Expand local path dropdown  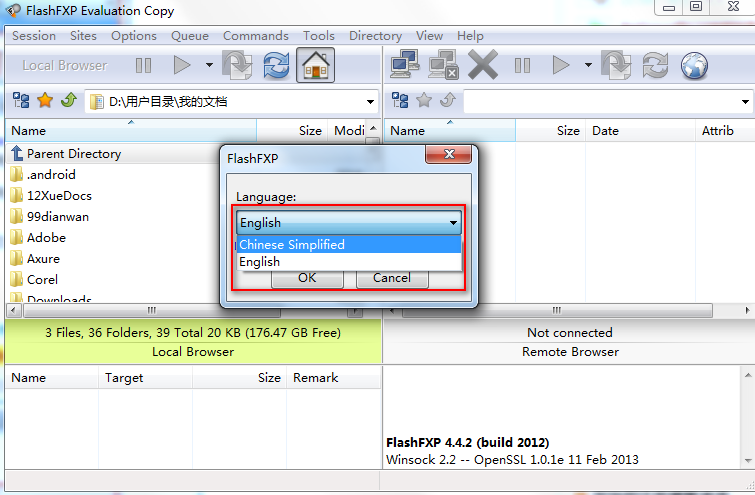coord(370,102)
